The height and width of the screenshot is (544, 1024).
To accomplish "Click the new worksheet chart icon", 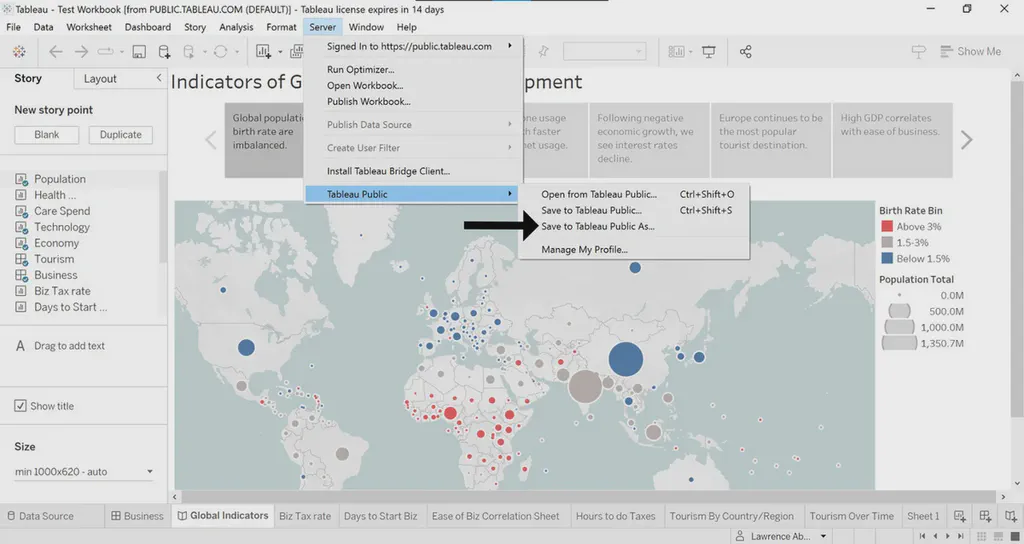I will [x=263, y=52].
